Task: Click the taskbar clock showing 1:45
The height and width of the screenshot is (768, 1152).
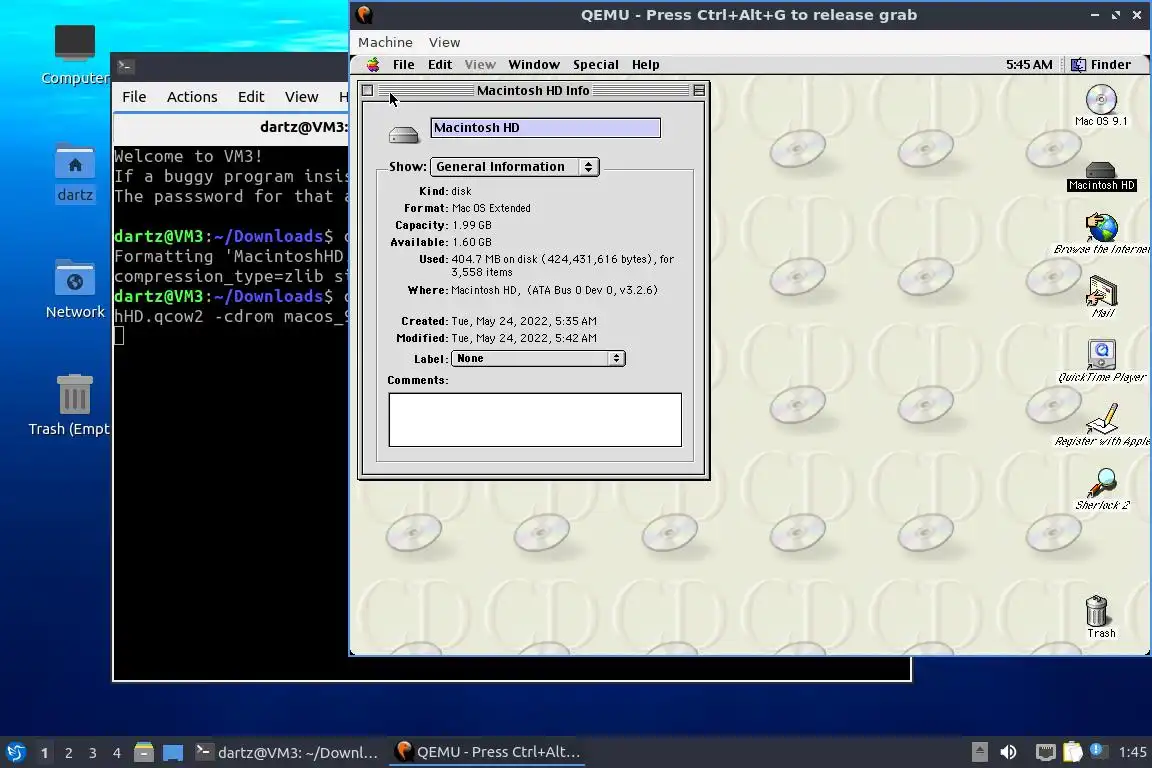Action: (x=1132, y=752)
